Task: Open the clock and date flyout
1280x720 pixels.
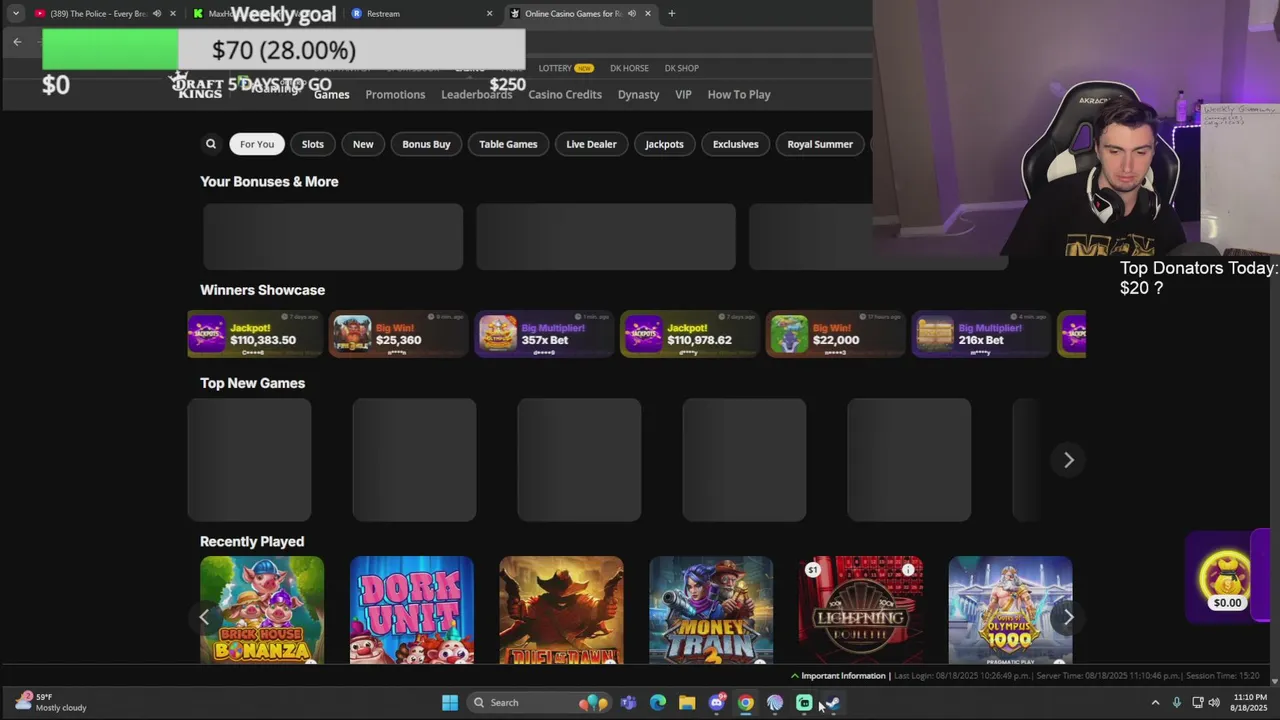Action: (x=1249, y=703)
